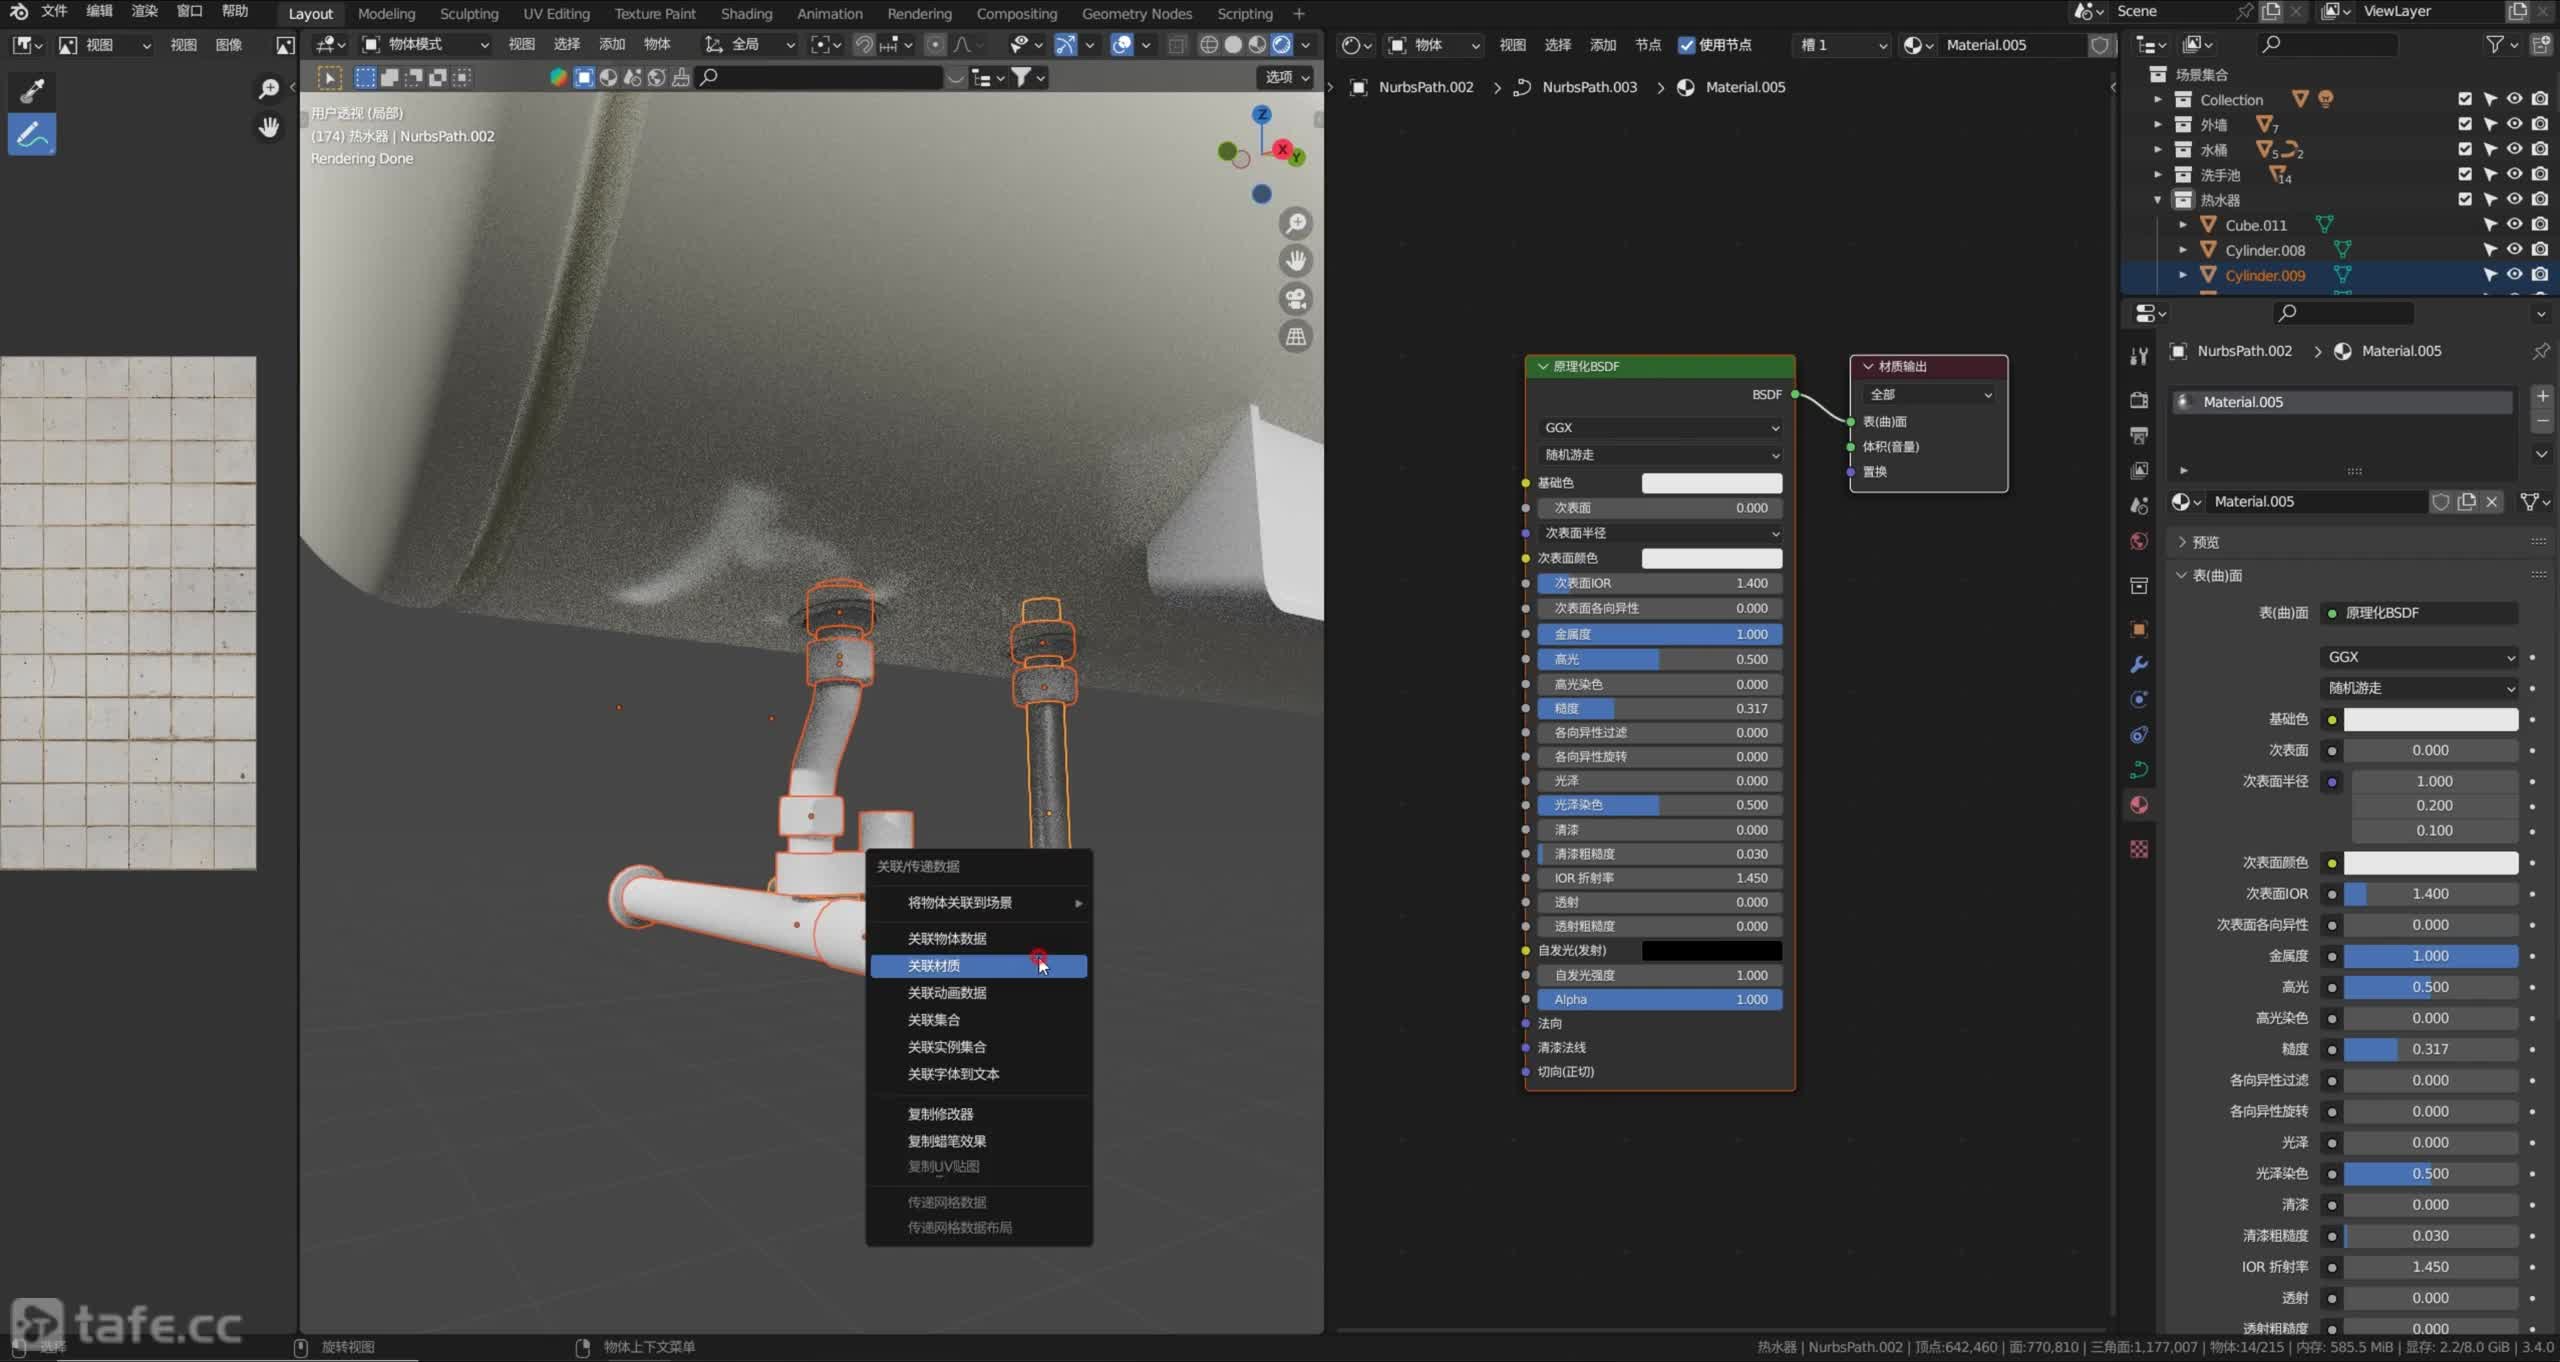
Task: Open the World properties tab
Action: (2139, 541)
